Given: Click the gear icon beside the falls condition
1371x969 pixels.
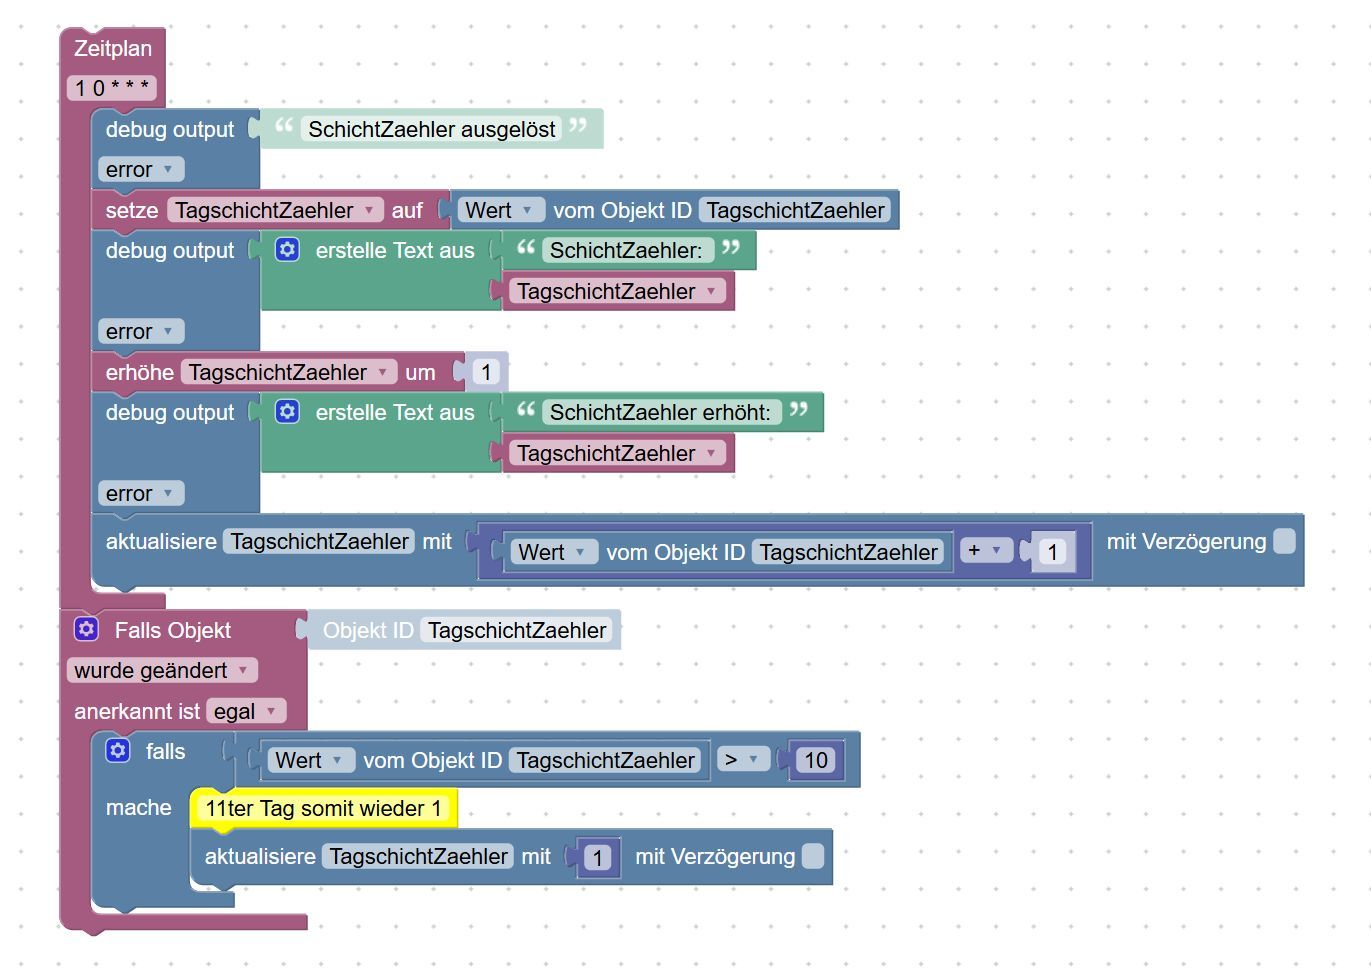Looking at the screenshot, I should pyautogui.click(x=118, y=750).
